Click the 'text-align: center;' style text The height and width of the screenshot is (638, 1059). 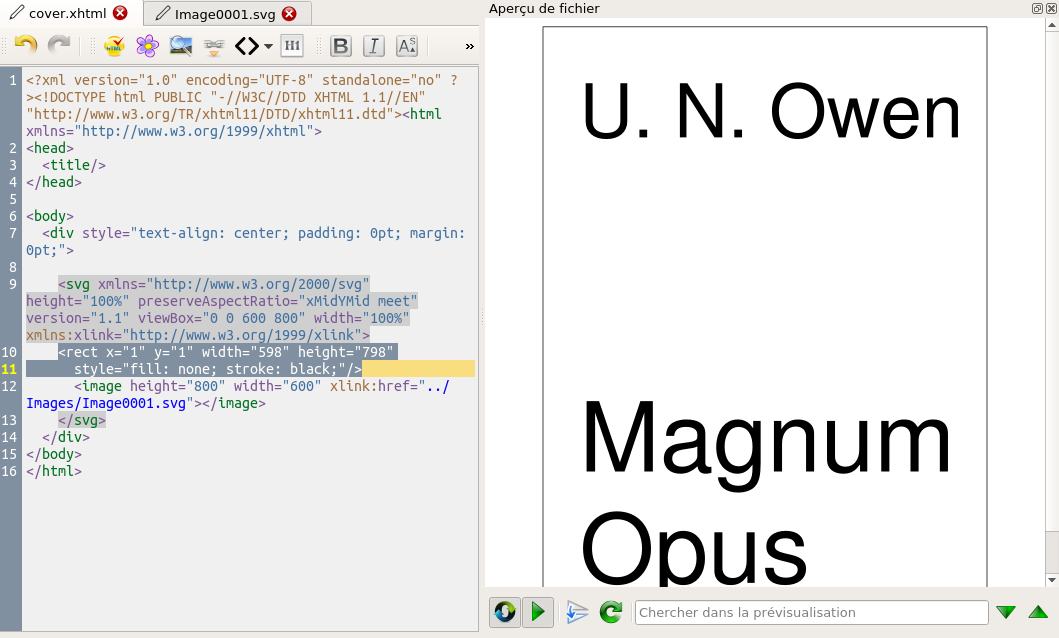coord(213,233)
